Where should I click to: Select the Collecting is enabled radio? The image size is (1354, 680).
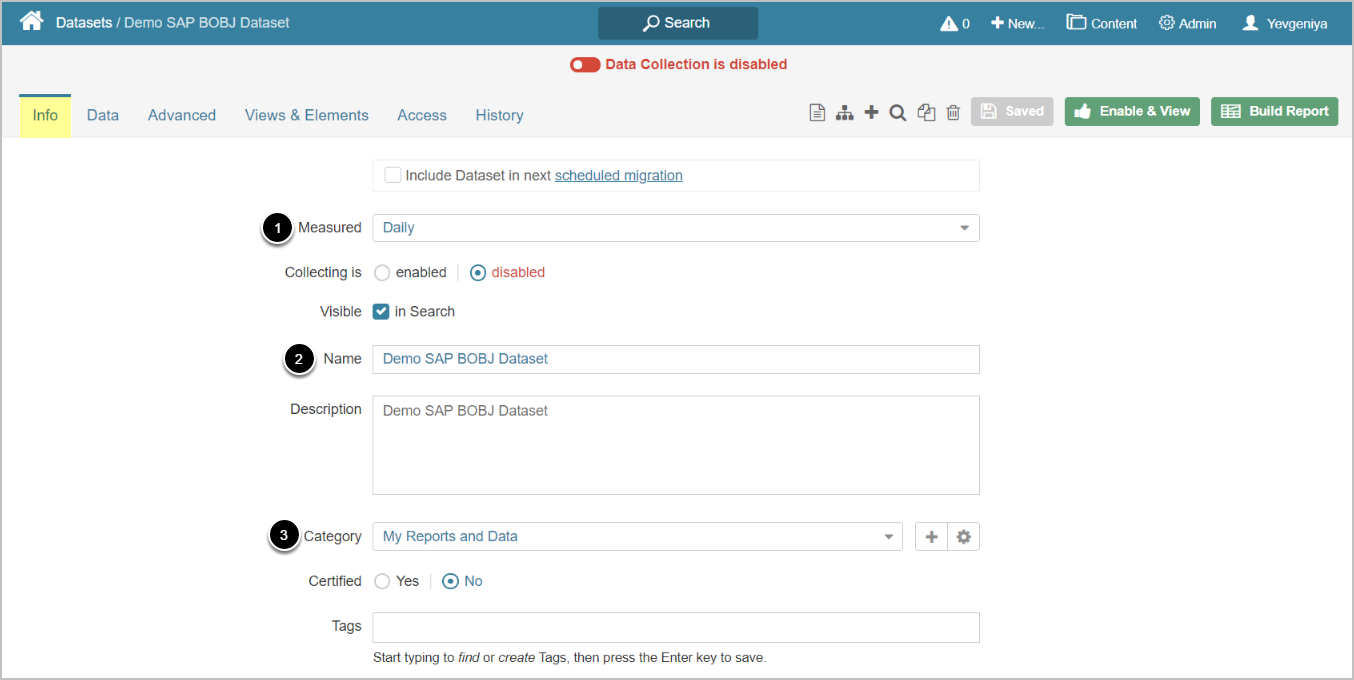coord(382,273)
